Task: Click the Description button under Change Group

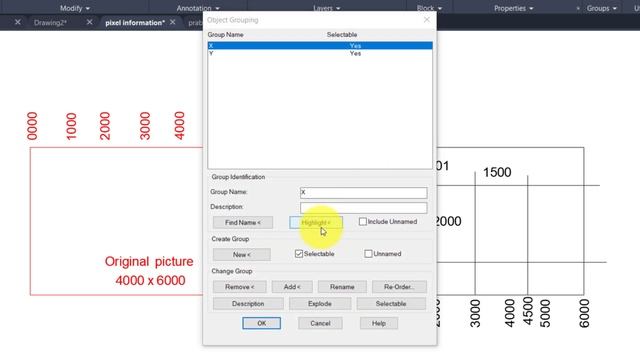Action: point(248,304)
